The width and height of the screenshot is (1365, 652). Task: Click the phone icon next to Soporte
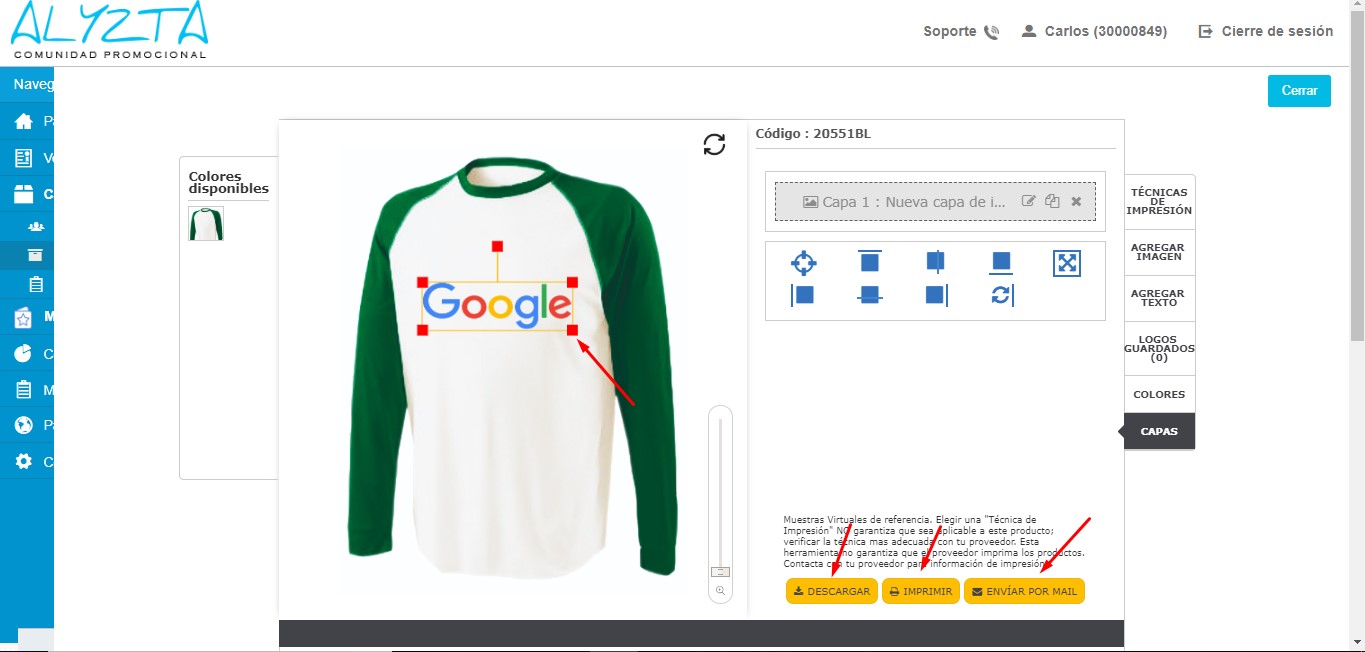click(x=991, y=32)
